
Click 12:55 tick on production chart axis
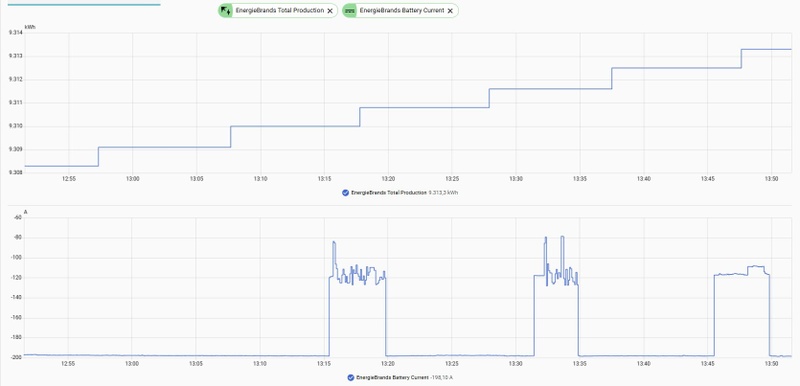point(68,179)
